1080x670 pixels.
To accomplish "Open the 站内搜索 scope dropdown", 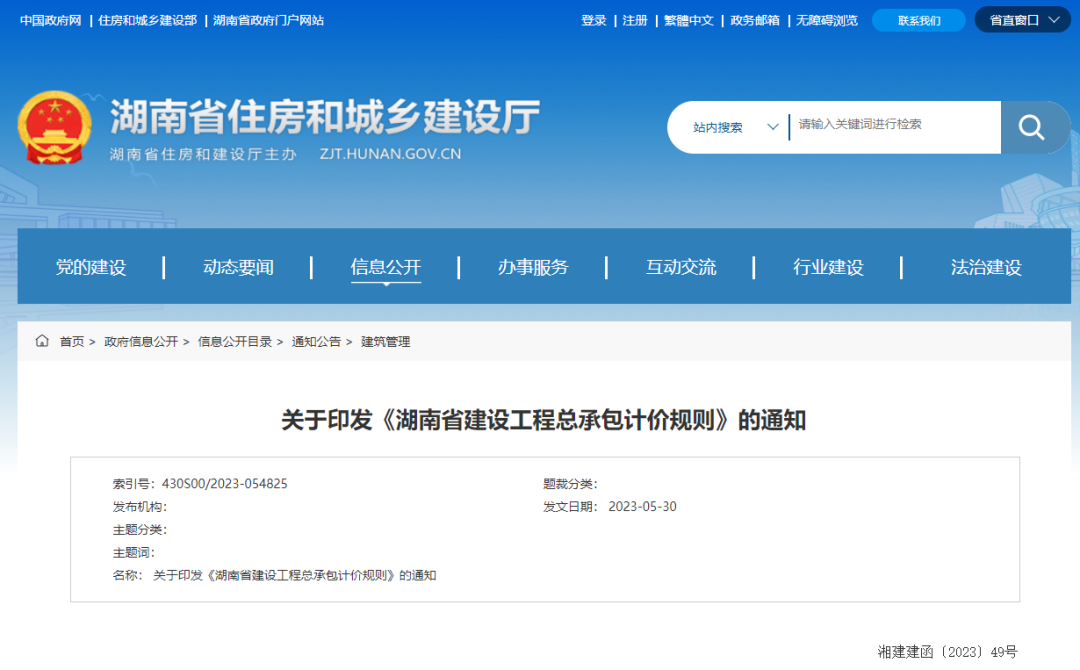I will tap(735, 127).
